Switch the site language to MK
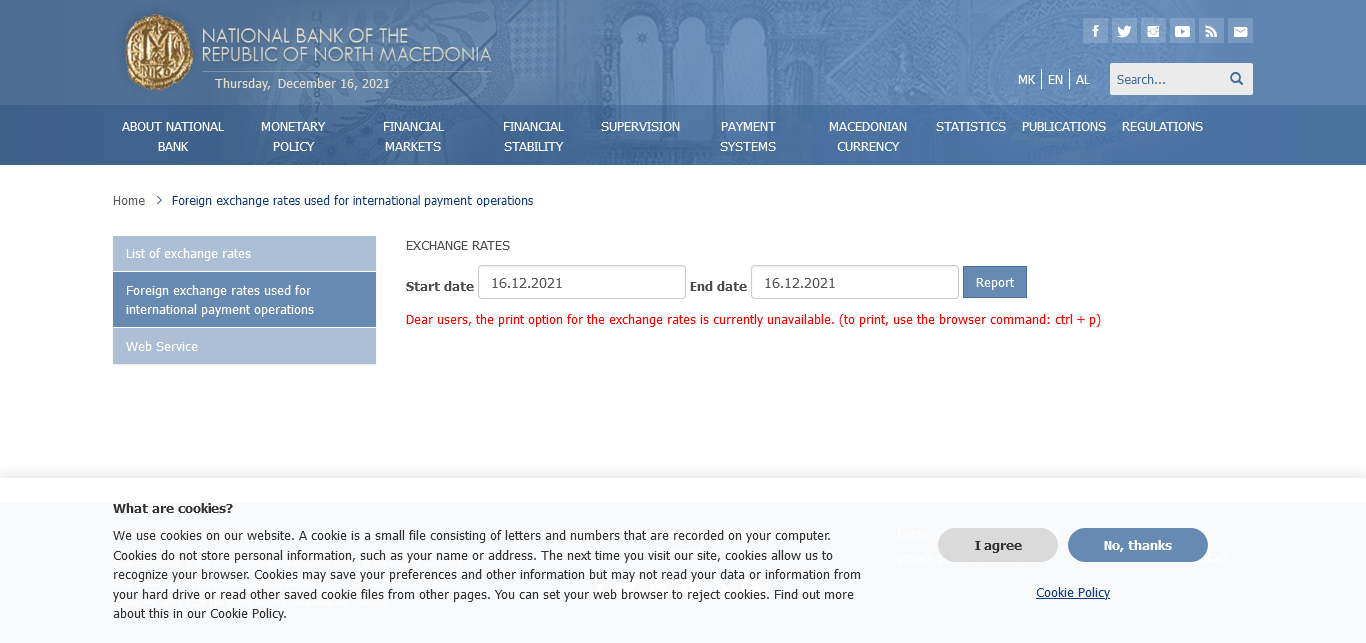The height and width of the screenshot is (643, 1366). 1026,80
